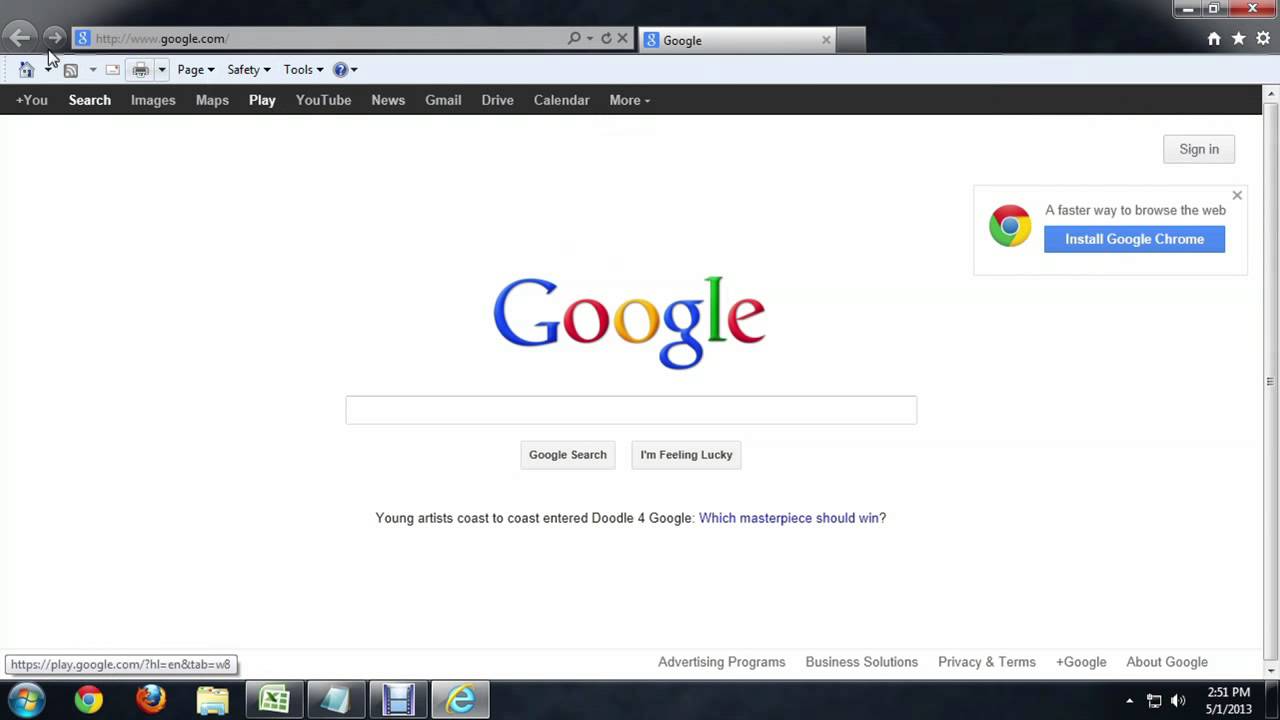Expand the address bar autocomplete arrow
The width and height of the screenshot is (1280, 720).
click(x=590, y=38)
